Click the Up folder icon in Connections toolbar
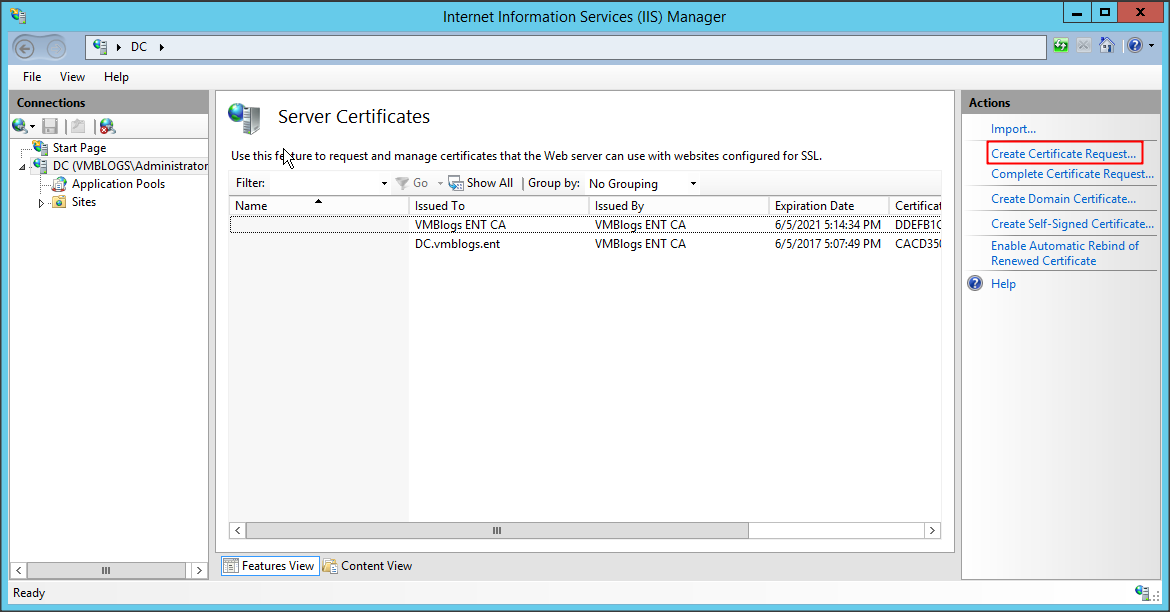Viewport: 1170px width, 612px height. tap(78, 126)
